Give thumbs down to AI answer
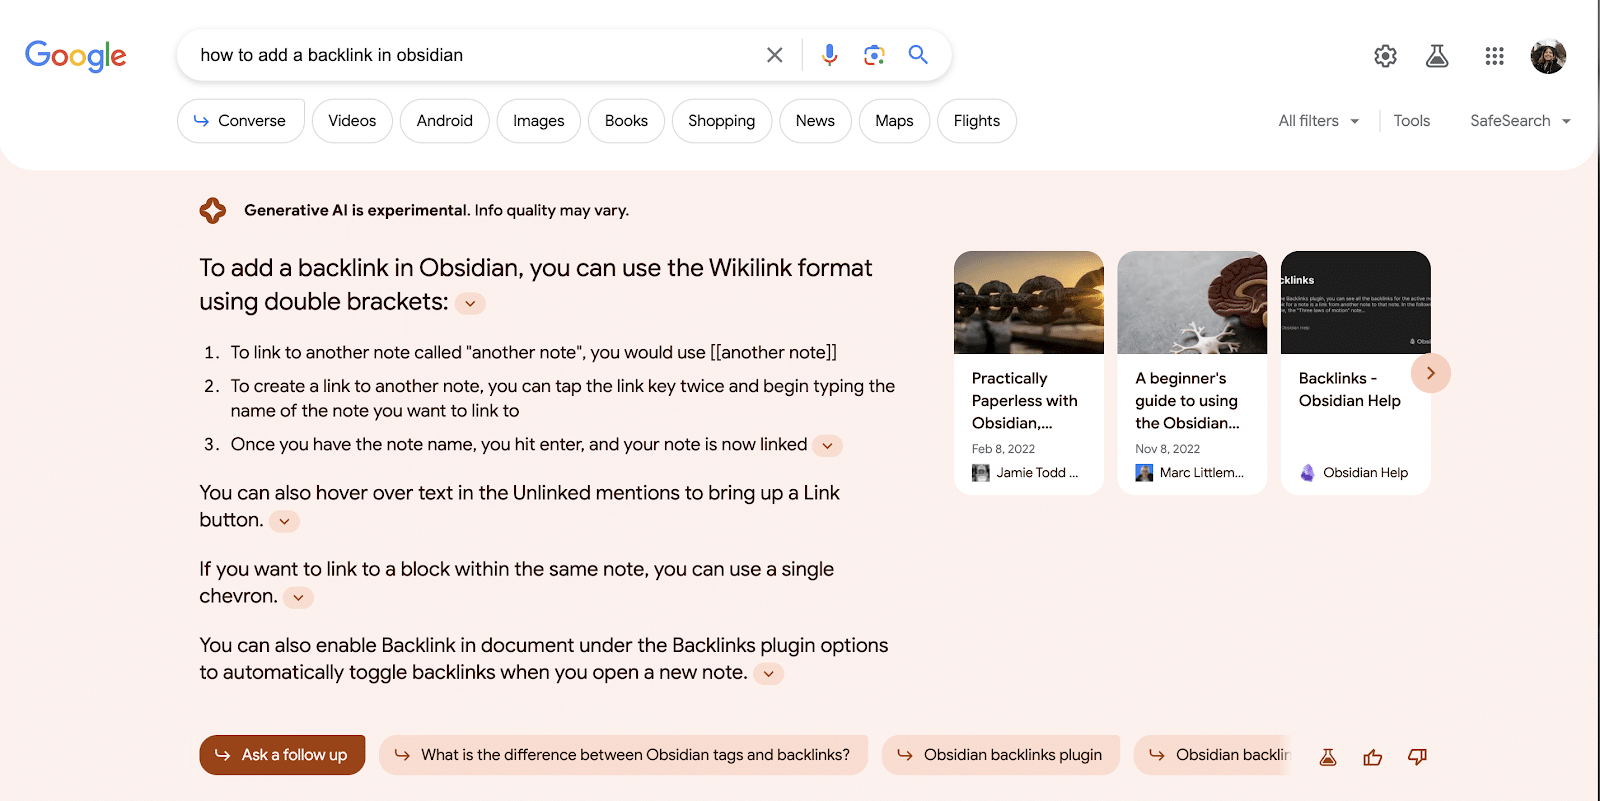This screenshot has width=1600, height=801. (1417, 757)
